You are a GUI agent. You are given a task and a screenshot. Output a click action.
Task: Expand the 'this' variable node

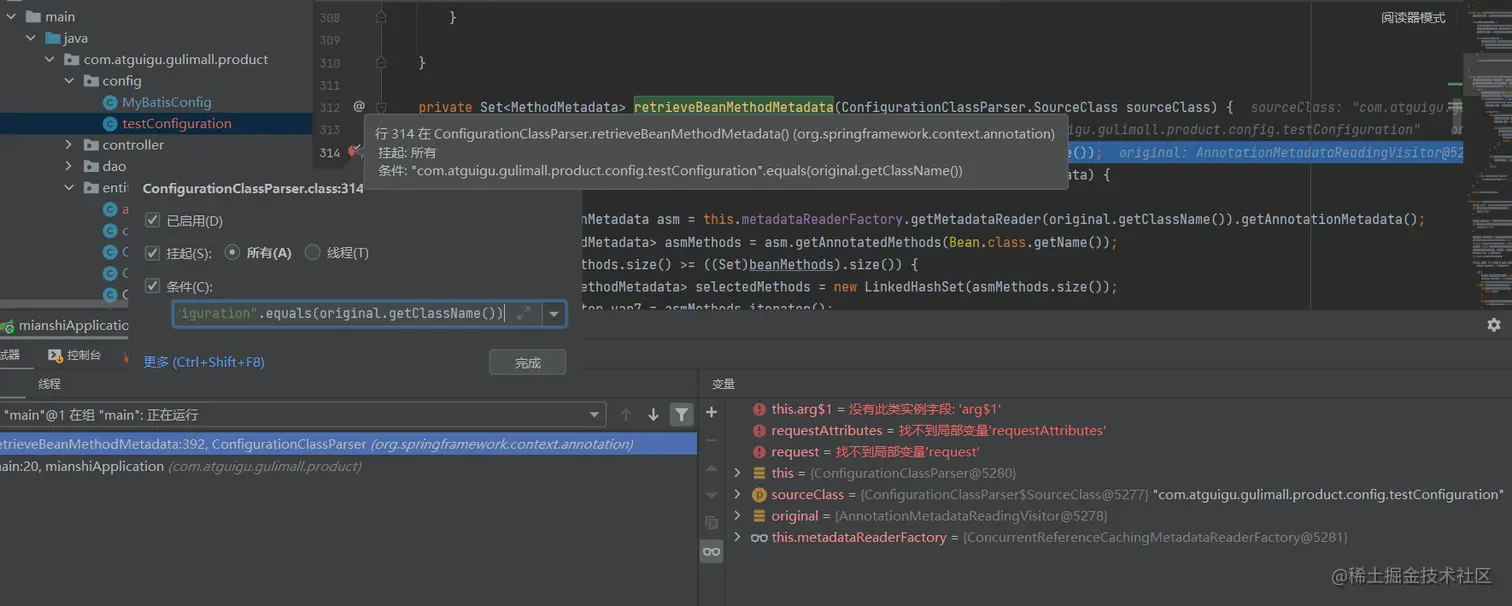(x=738, y=473)
